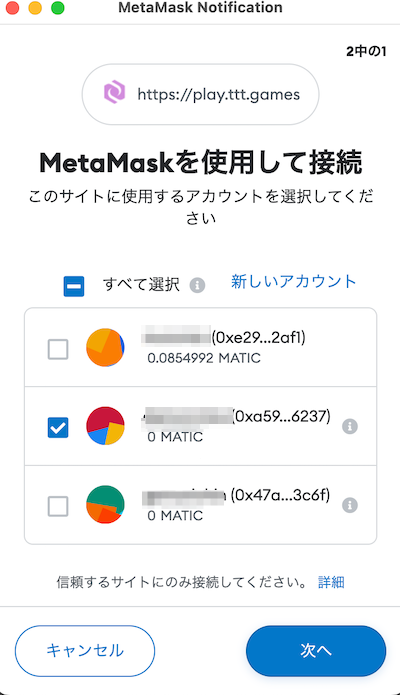Check the 0xe29...2af1 account checkbox
Image resolution: width=400 pixels, height=695 pixels.
[58, 349]
